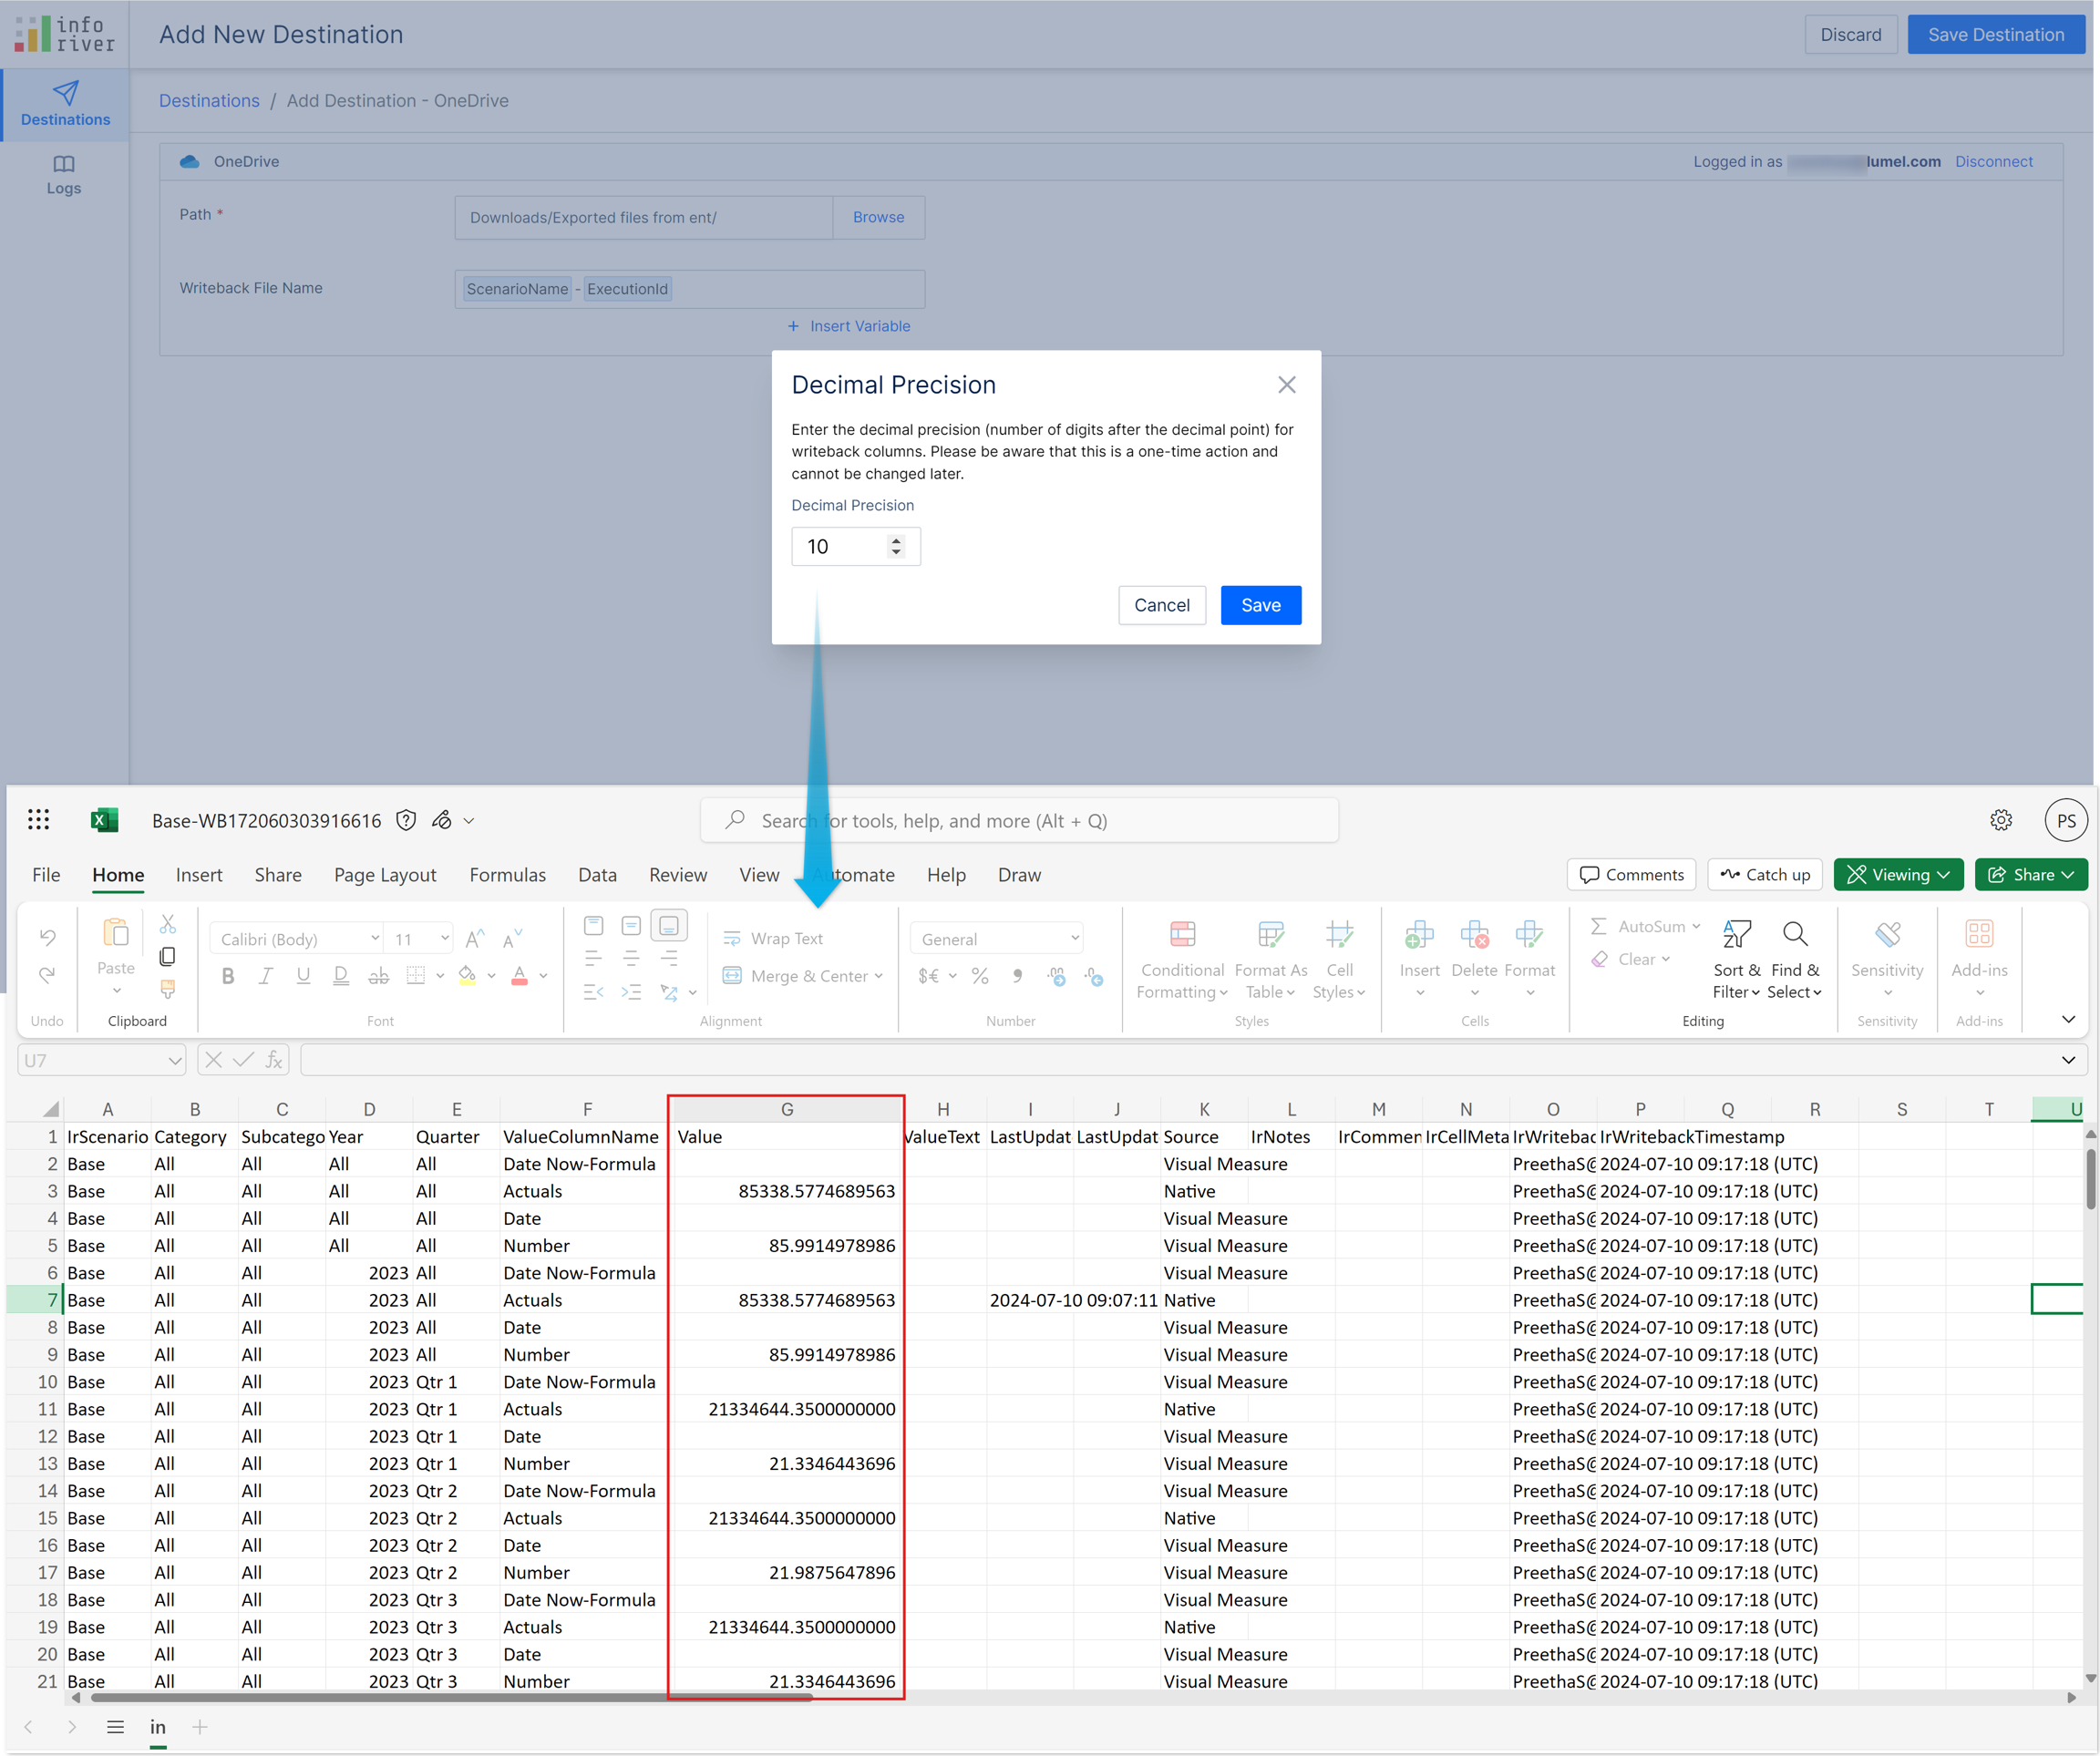Screen dimensions: 2100x1756
Task: Click the Bold formatting icon
Action: pos(228,976)
